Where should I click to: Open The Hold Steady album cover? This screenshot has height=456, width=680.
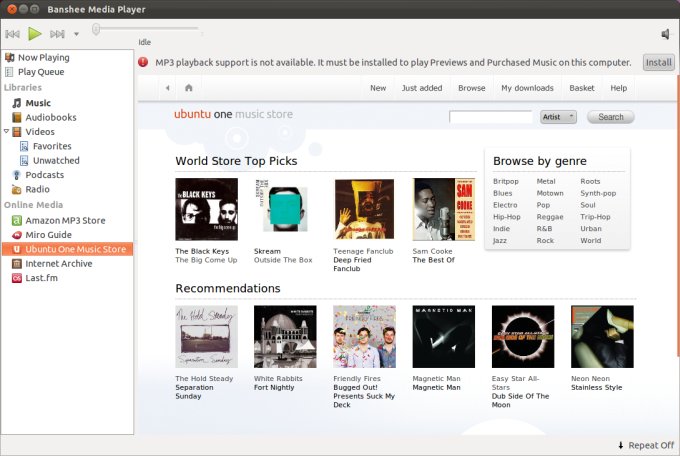206,337
